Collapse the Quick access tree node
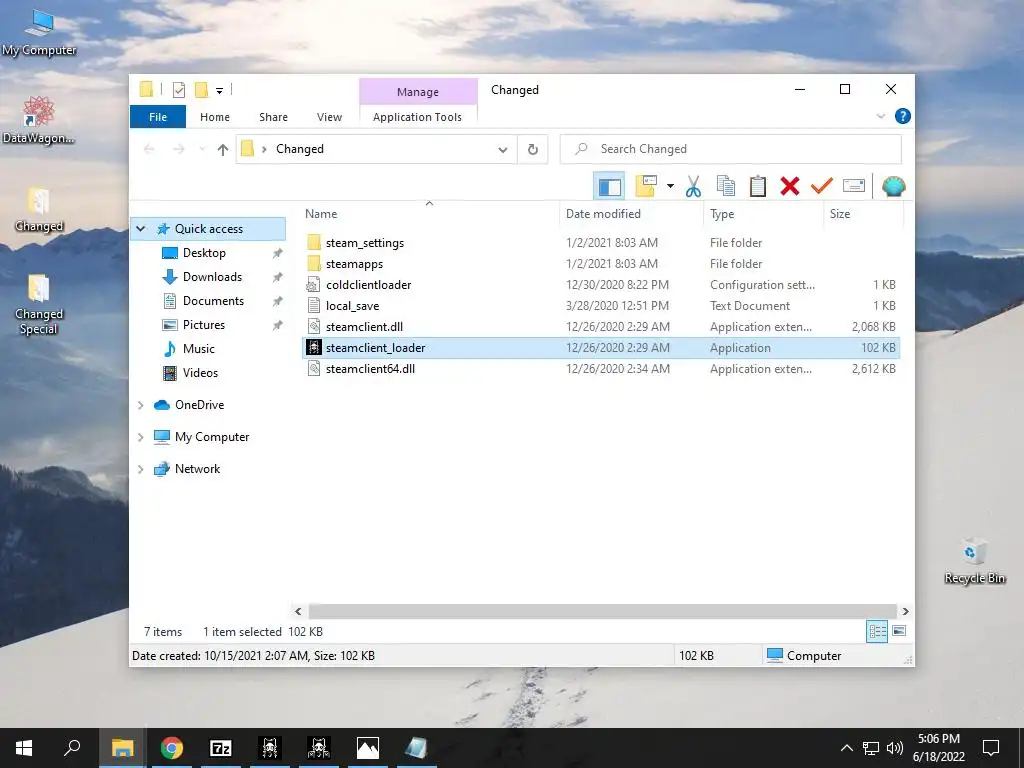The height and width of the screenshot is (768, 1024). [x=140, y=229]
